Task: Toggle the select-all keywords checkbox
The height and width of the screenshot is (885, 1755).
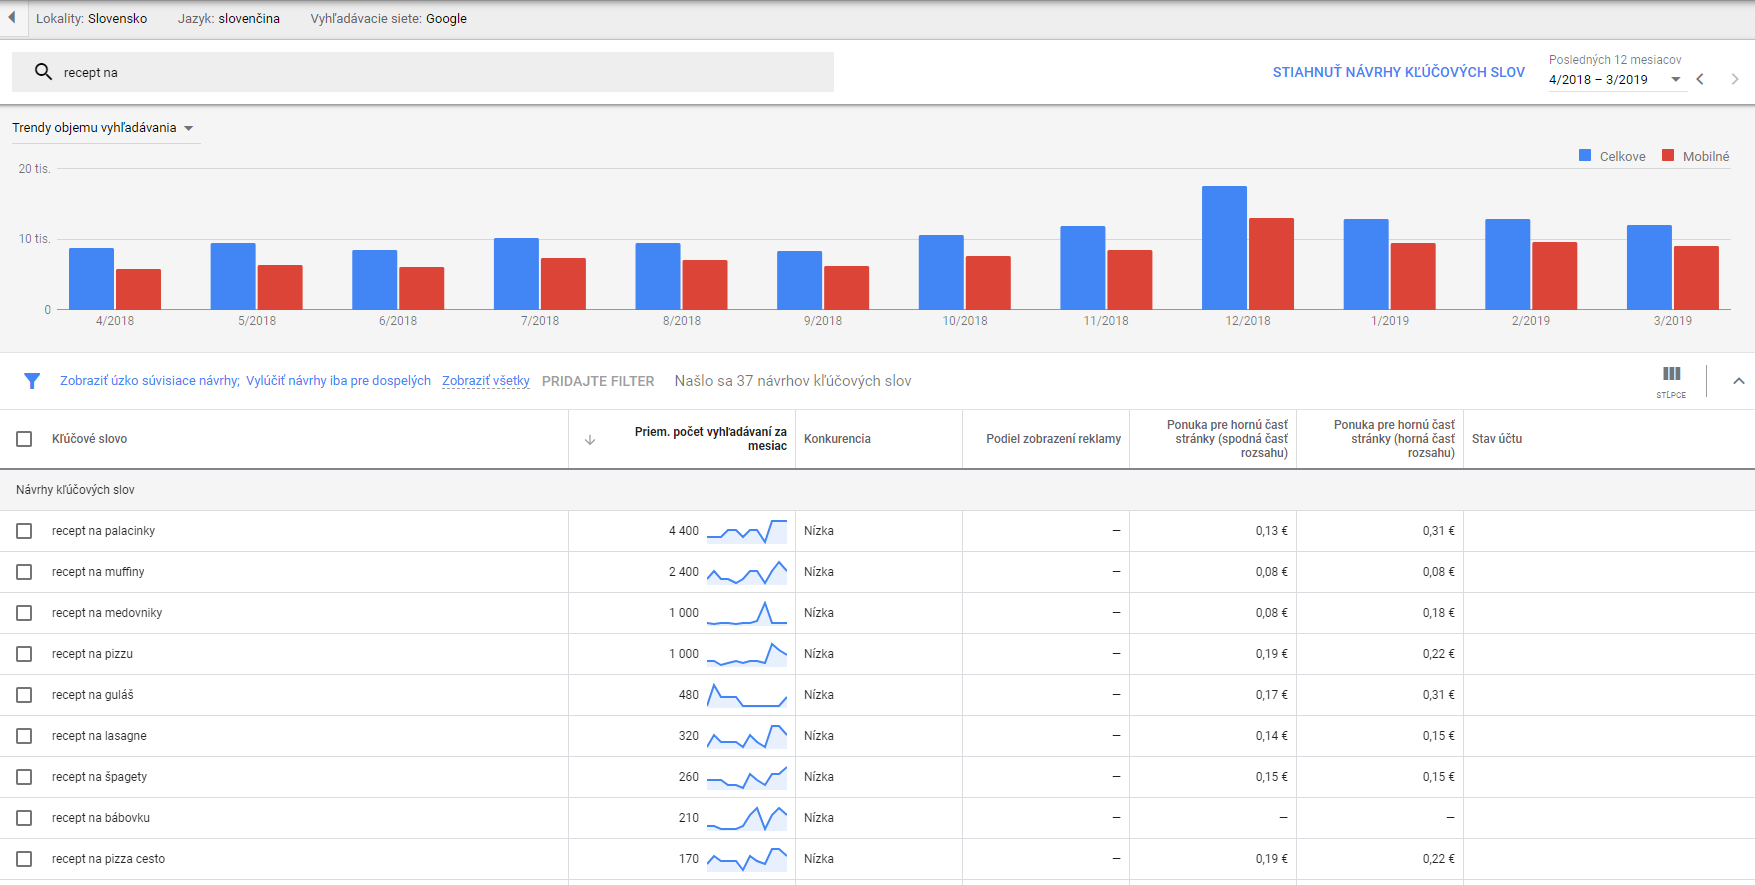Action: click(24, 439)
